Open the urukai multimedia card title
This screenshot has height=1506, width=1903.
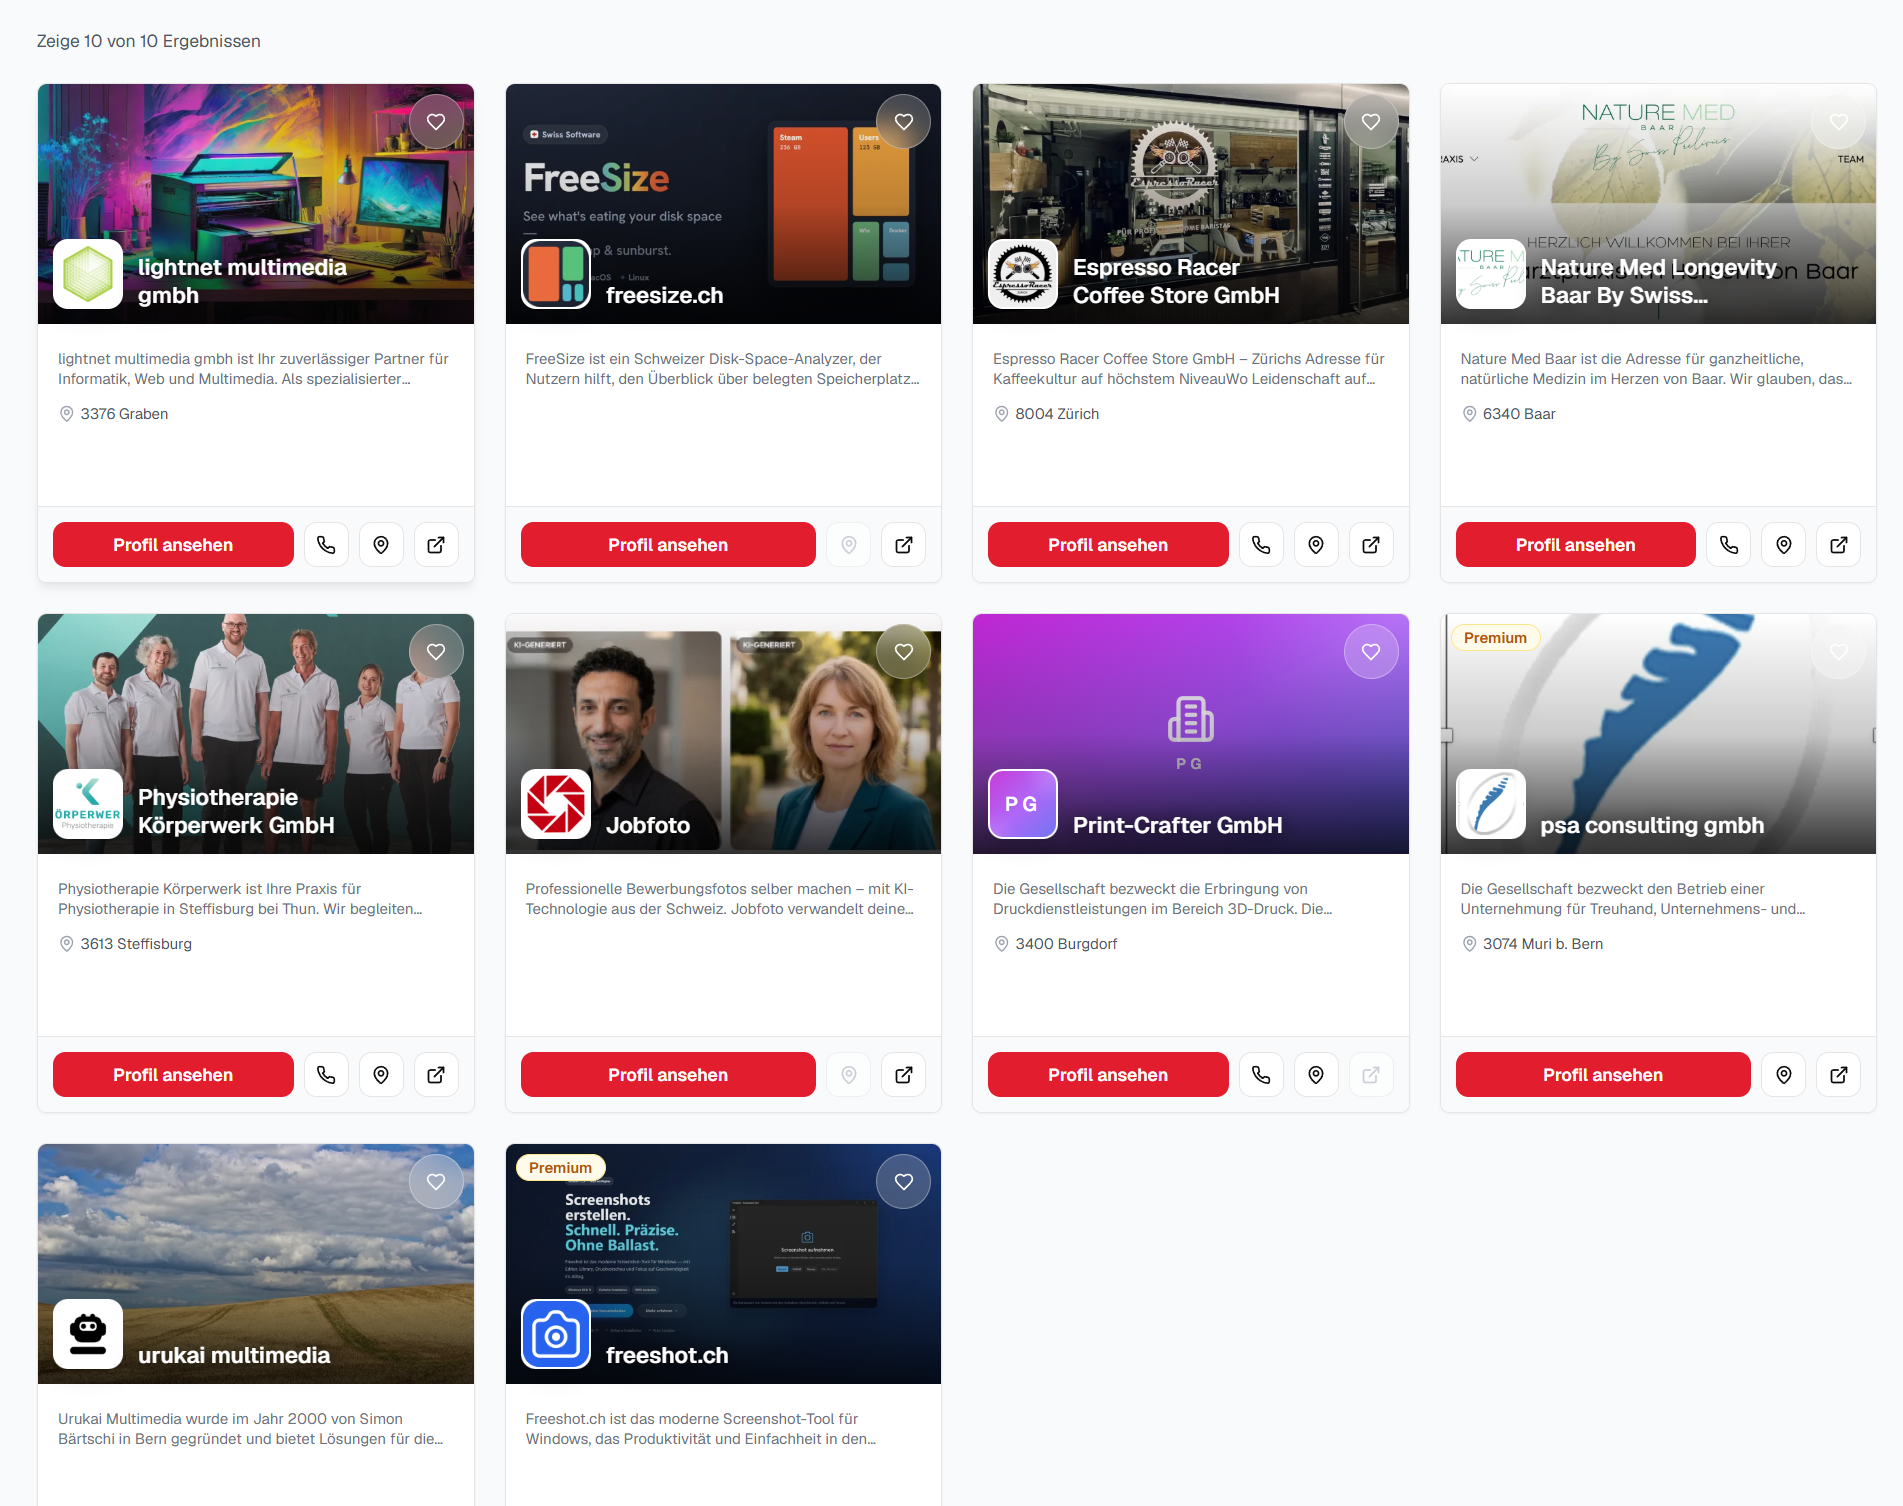pos(234,1355)
